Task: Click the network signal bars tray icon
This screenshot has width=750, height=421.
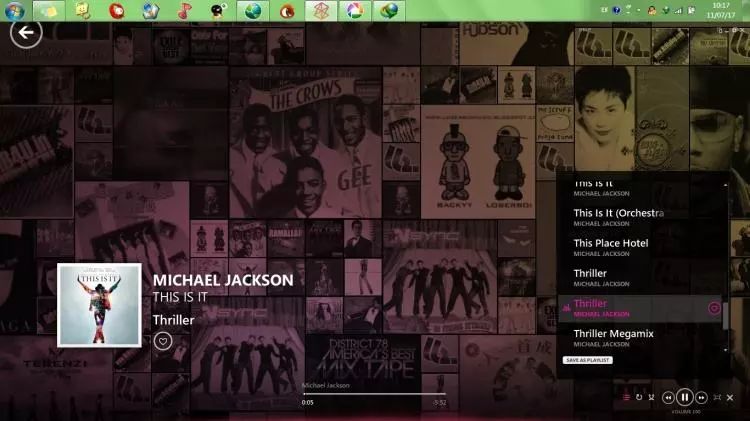Action: 678,10
